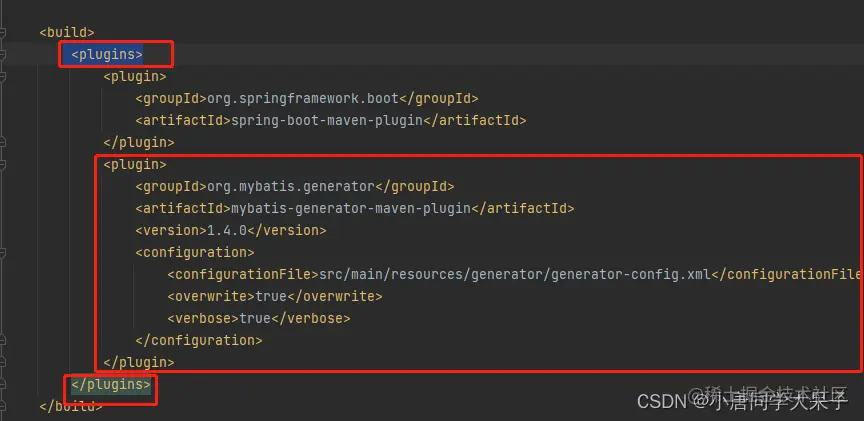Click the </groupId> tag after org.mybatis.generator
The height and width of the screenshot is (421, 864).
tap(415, 187)
